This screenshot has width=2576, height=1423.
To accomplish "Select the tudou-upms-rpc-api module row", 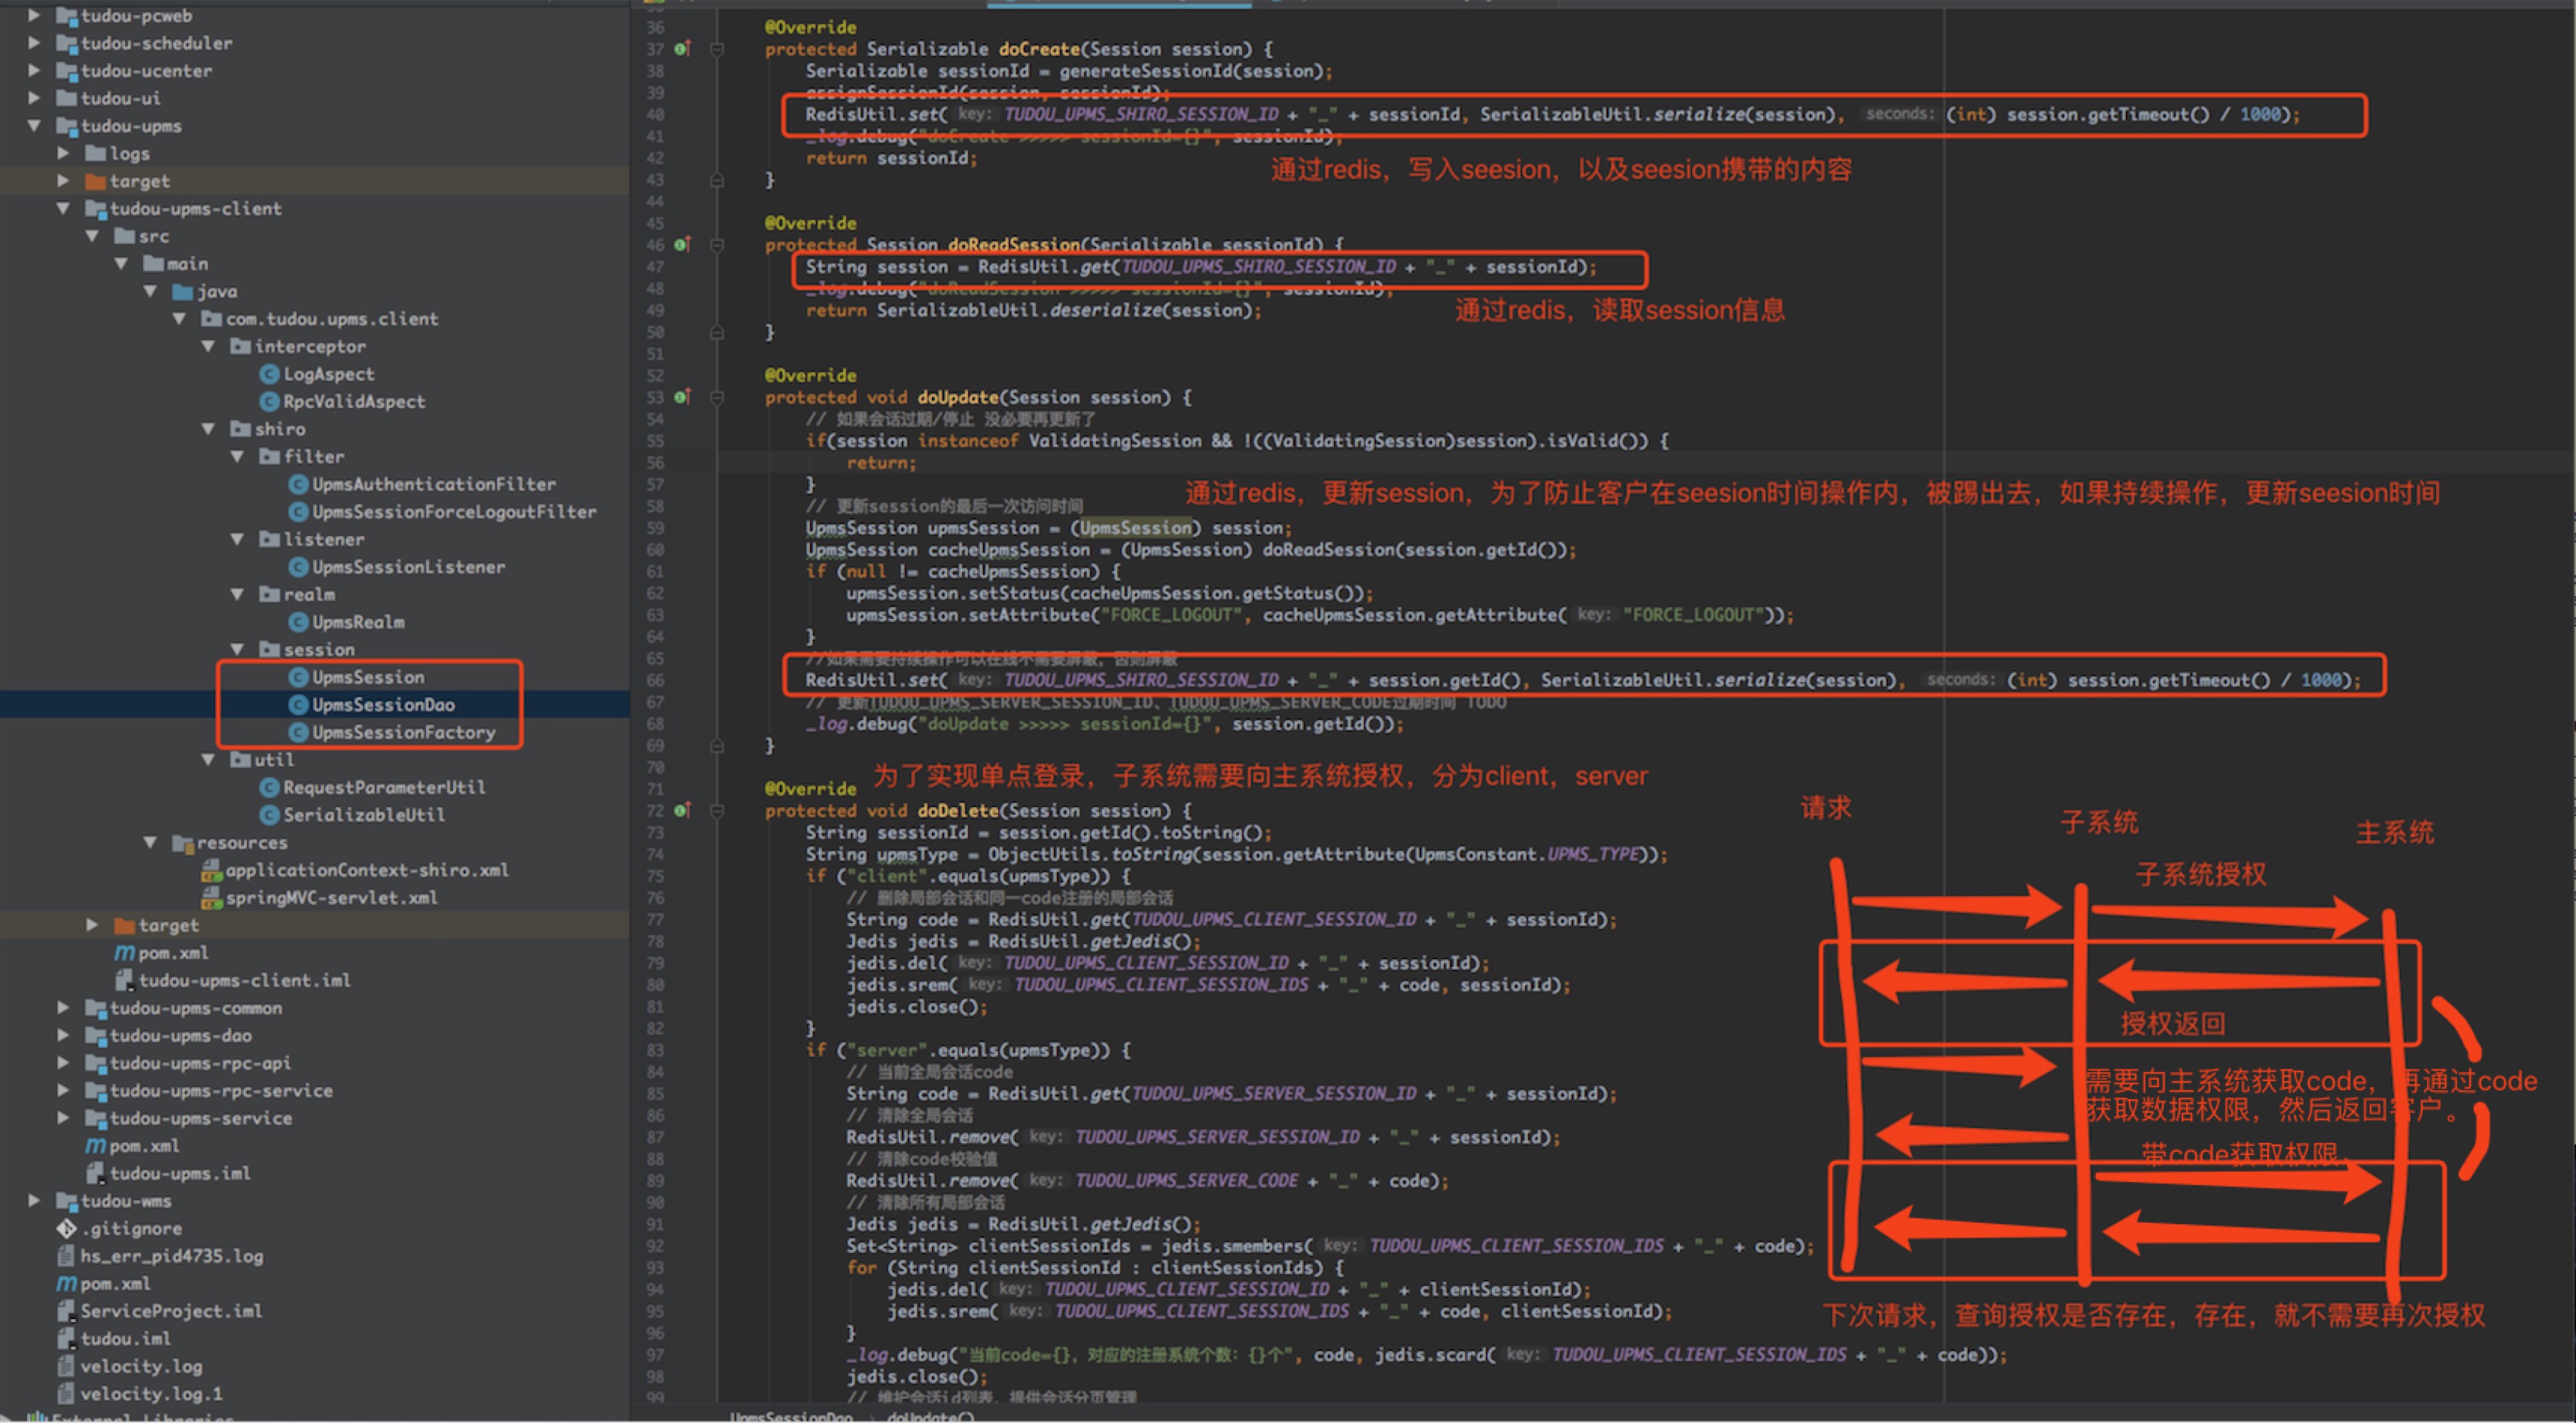I will (x=314, y=1063).
